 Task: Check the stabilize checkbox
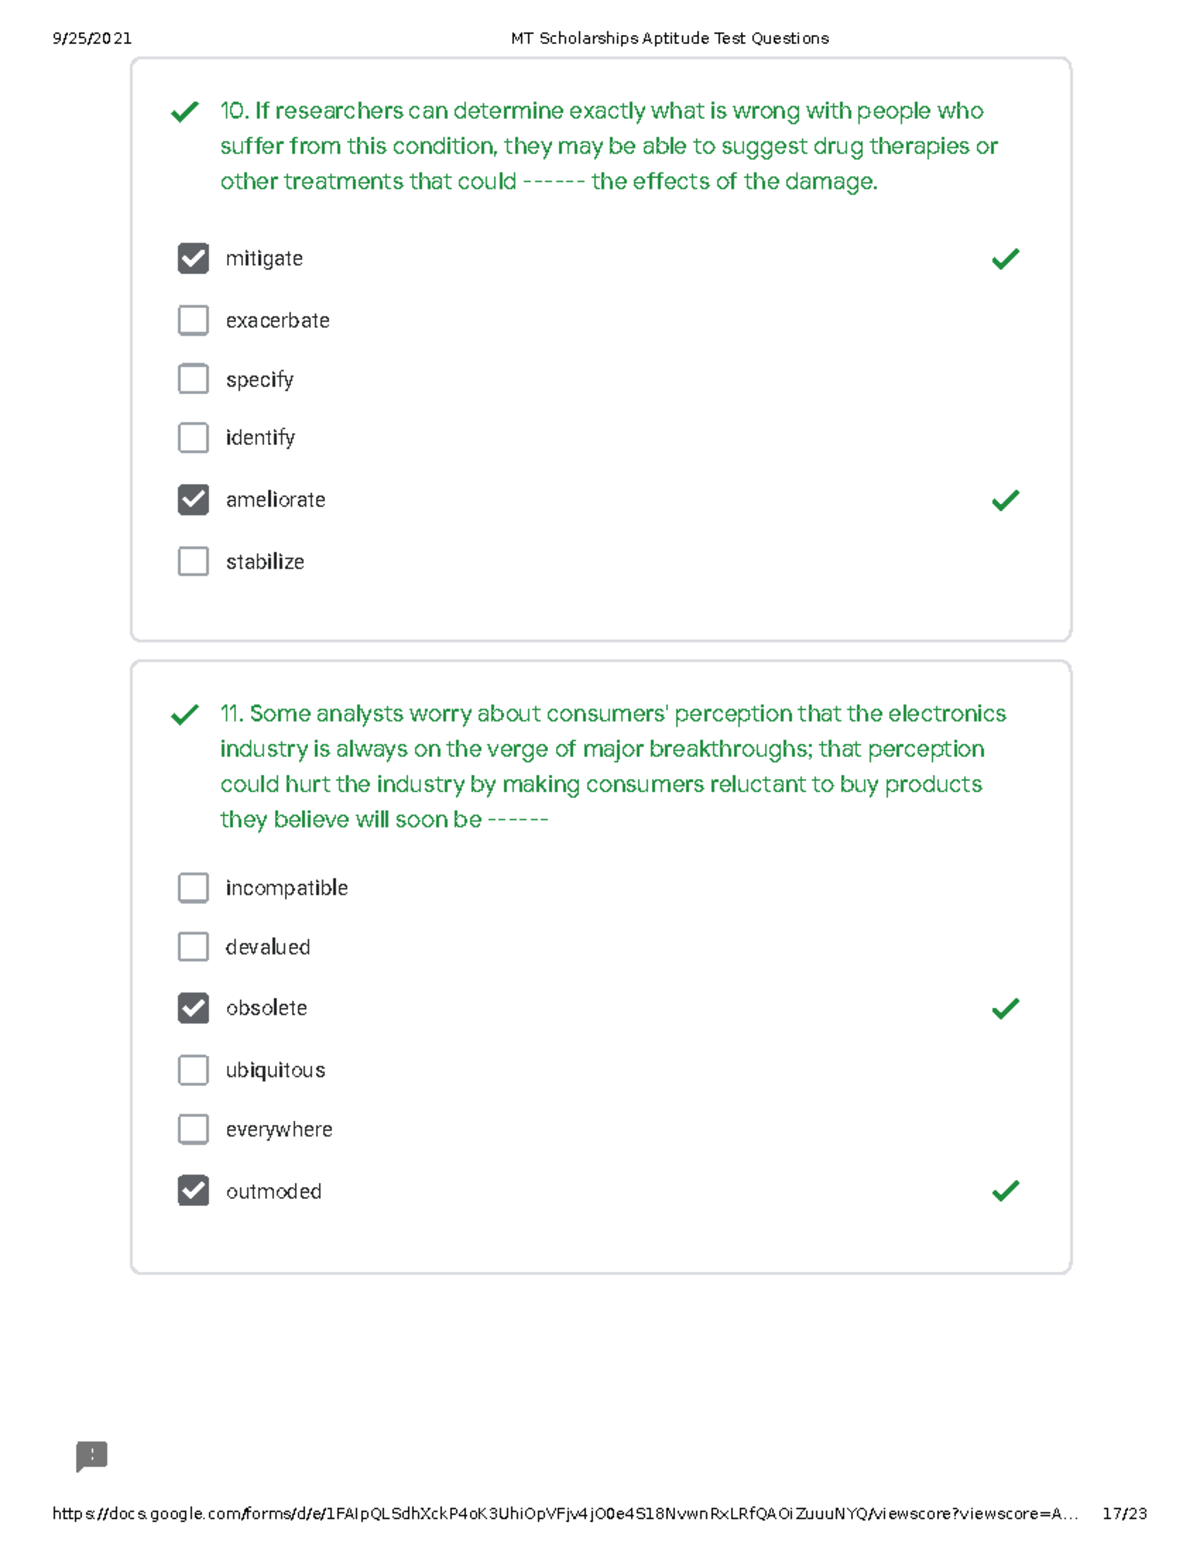[193, 561]
